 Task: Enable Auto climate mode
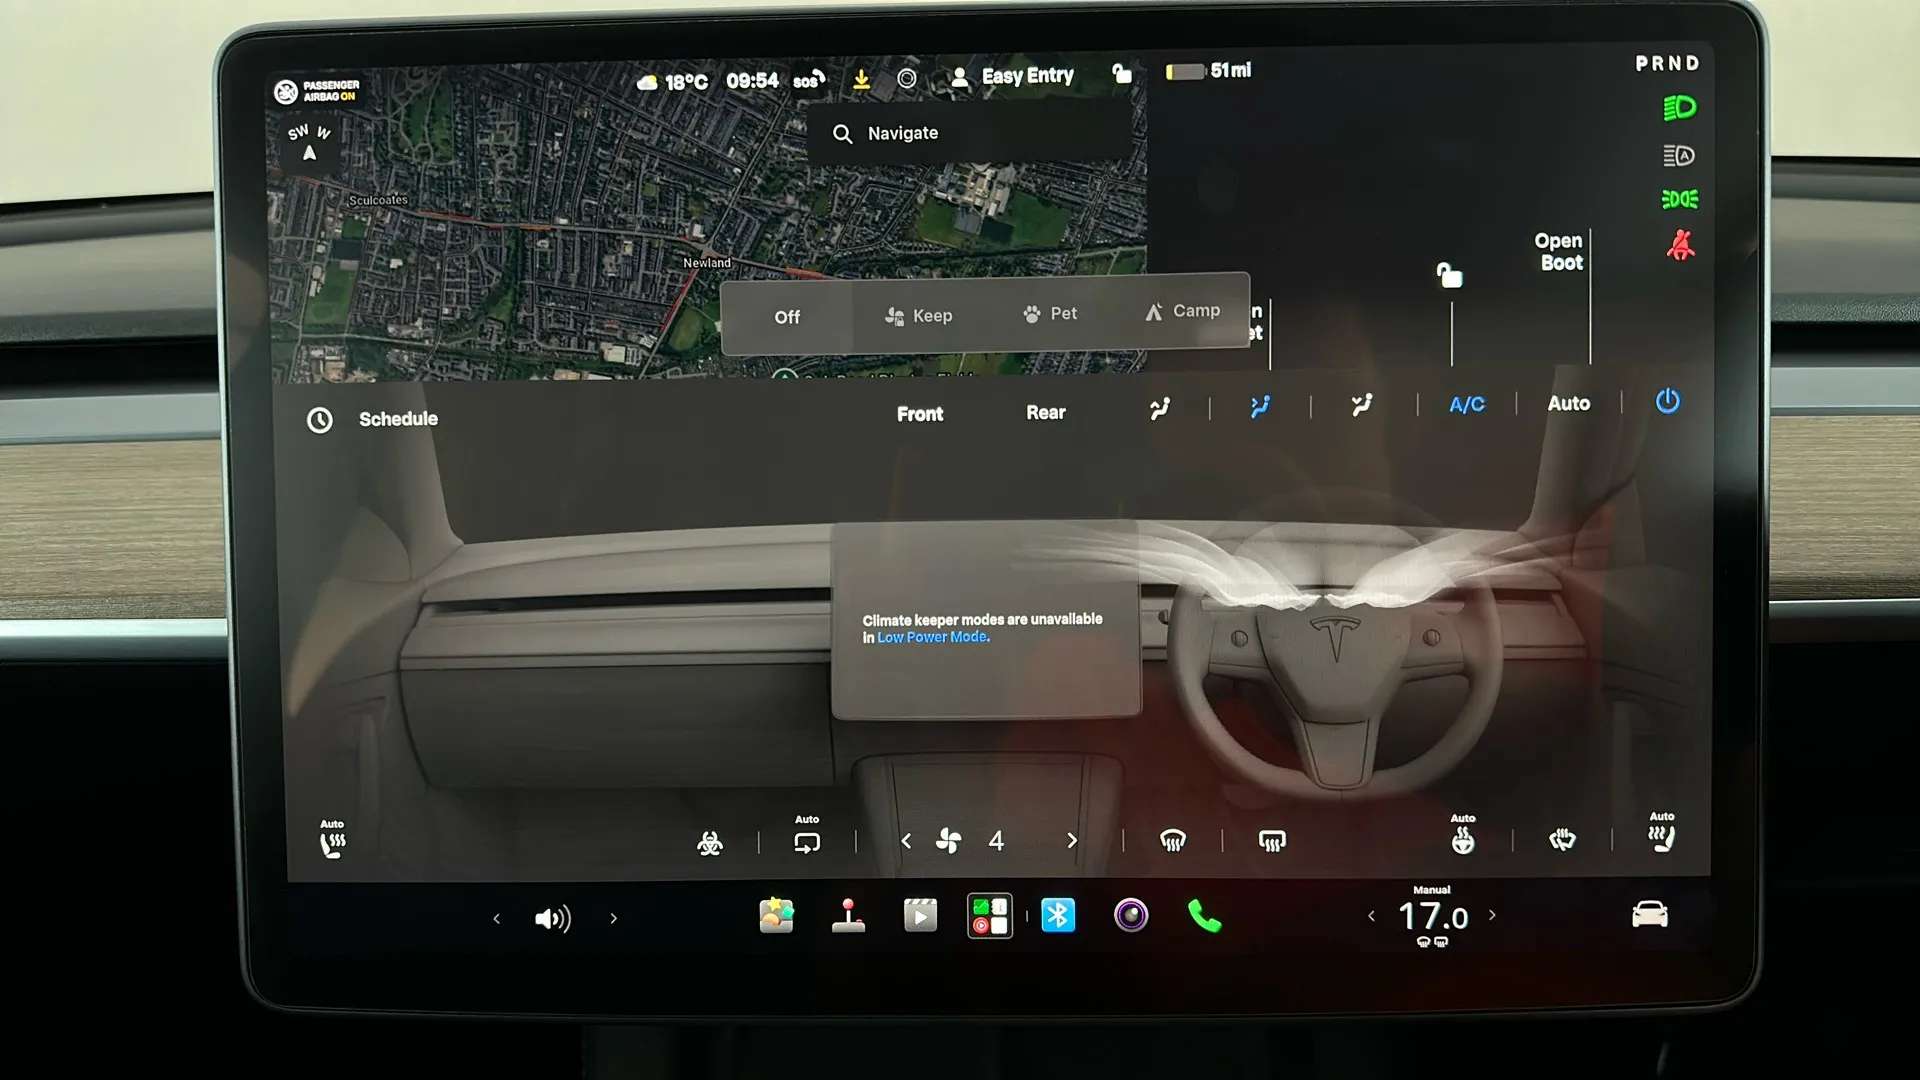[1568, 403]
